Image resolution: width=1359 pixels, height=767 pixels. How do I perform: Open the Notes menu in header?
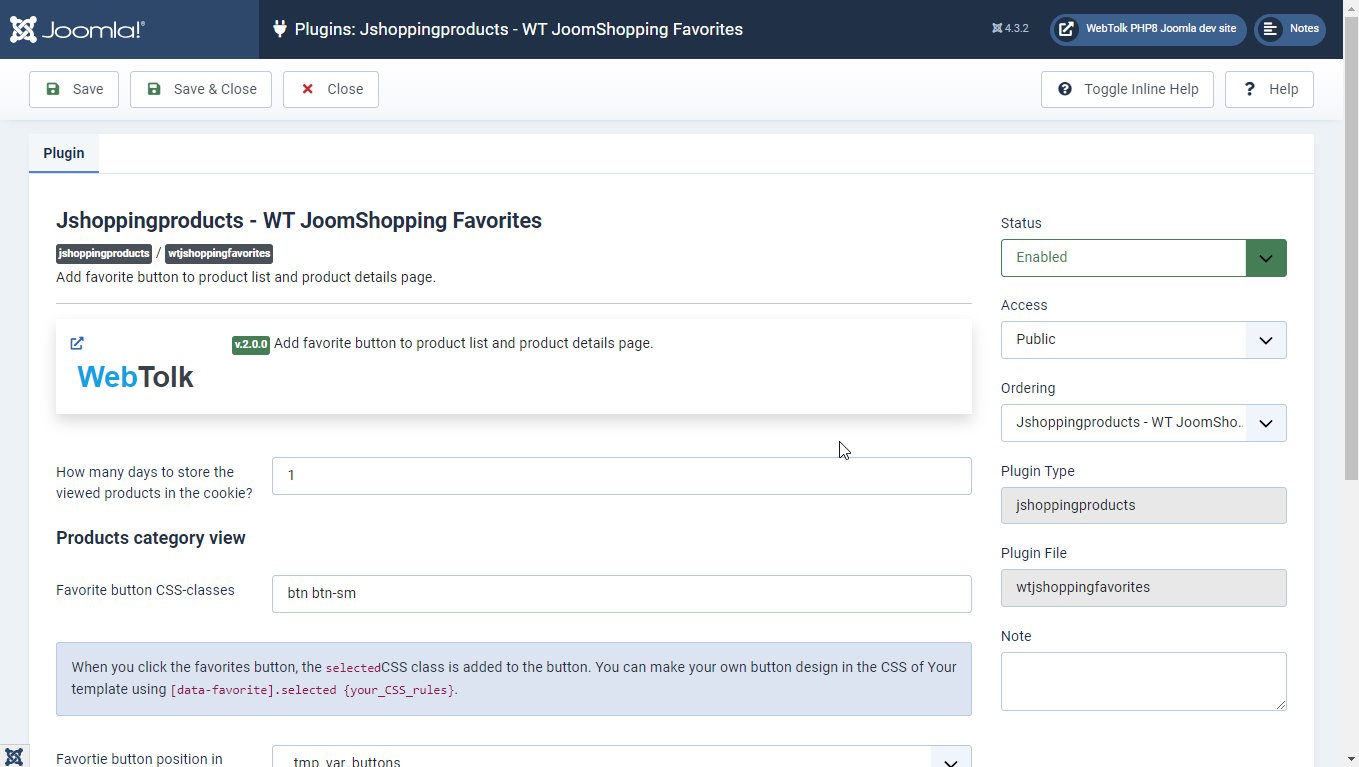pyautogui.click(x=1290, y=29)
